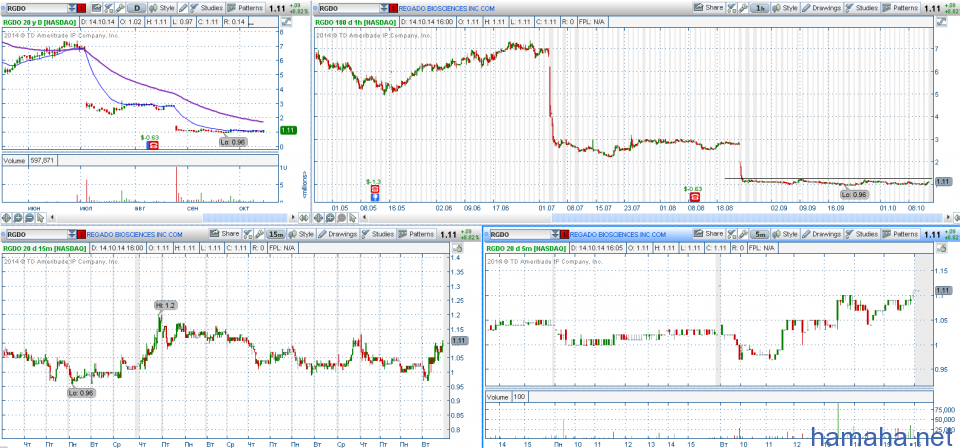
Task: Expand symbol dropdown in 5m chart panel
Action: coord(555,234)
